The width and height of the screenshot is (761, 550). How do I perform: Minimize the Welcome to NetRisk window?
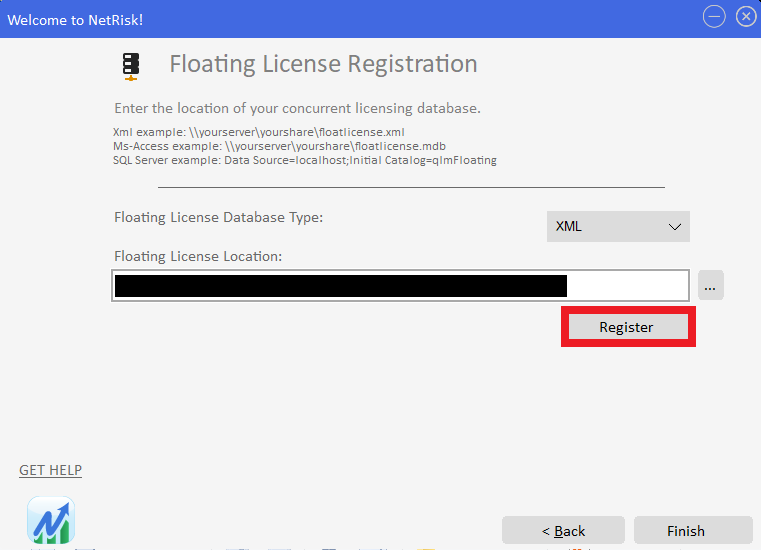tap(714, 17)
